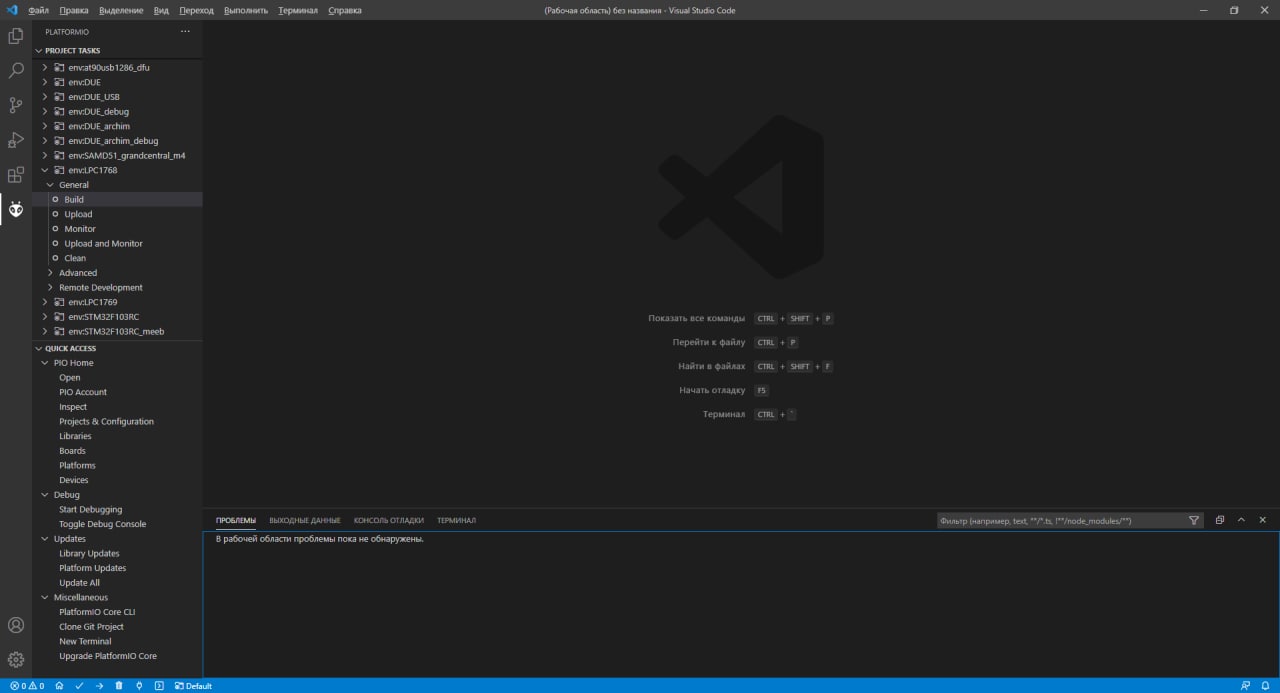Open the Выделение menu
Screen dimensions: 1280x693
point(121,10)
